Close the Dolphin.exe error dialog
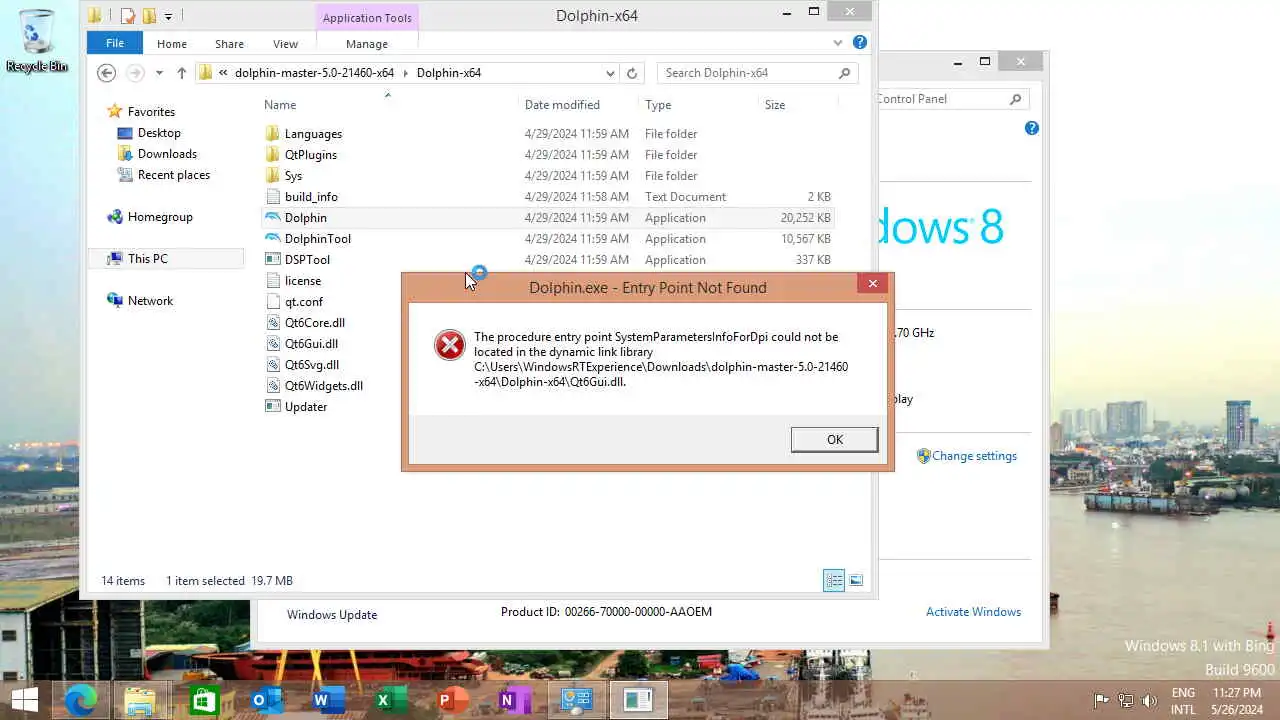The width and height of the screenshot is (1280, 720). click(x=873, y=284)
